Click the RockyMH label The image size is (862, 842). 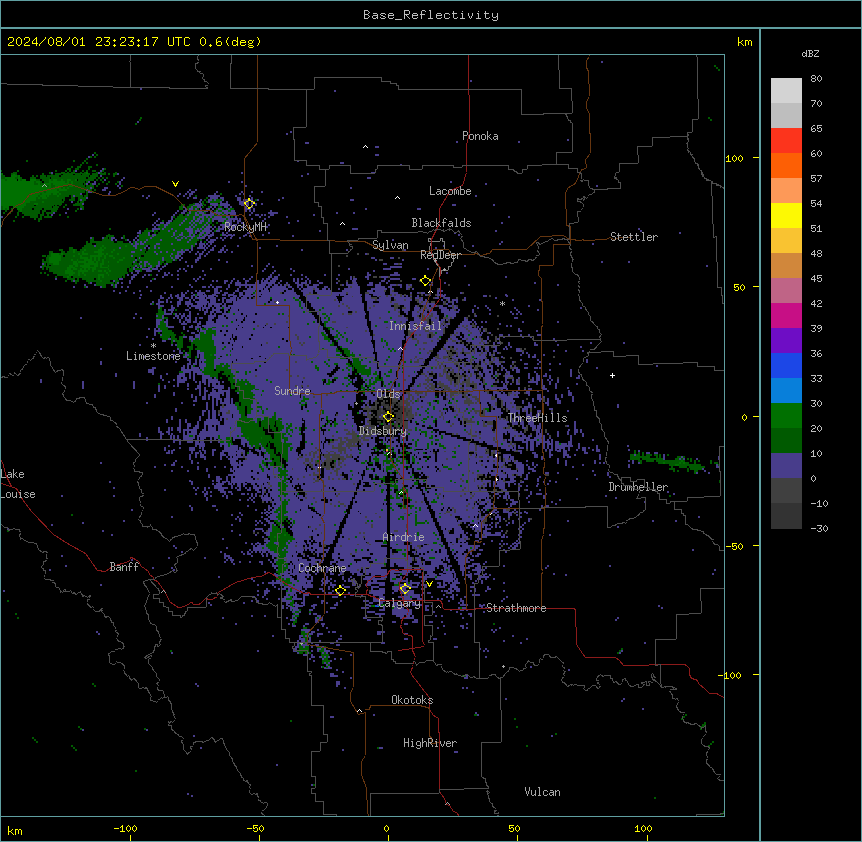pos(245,227)
